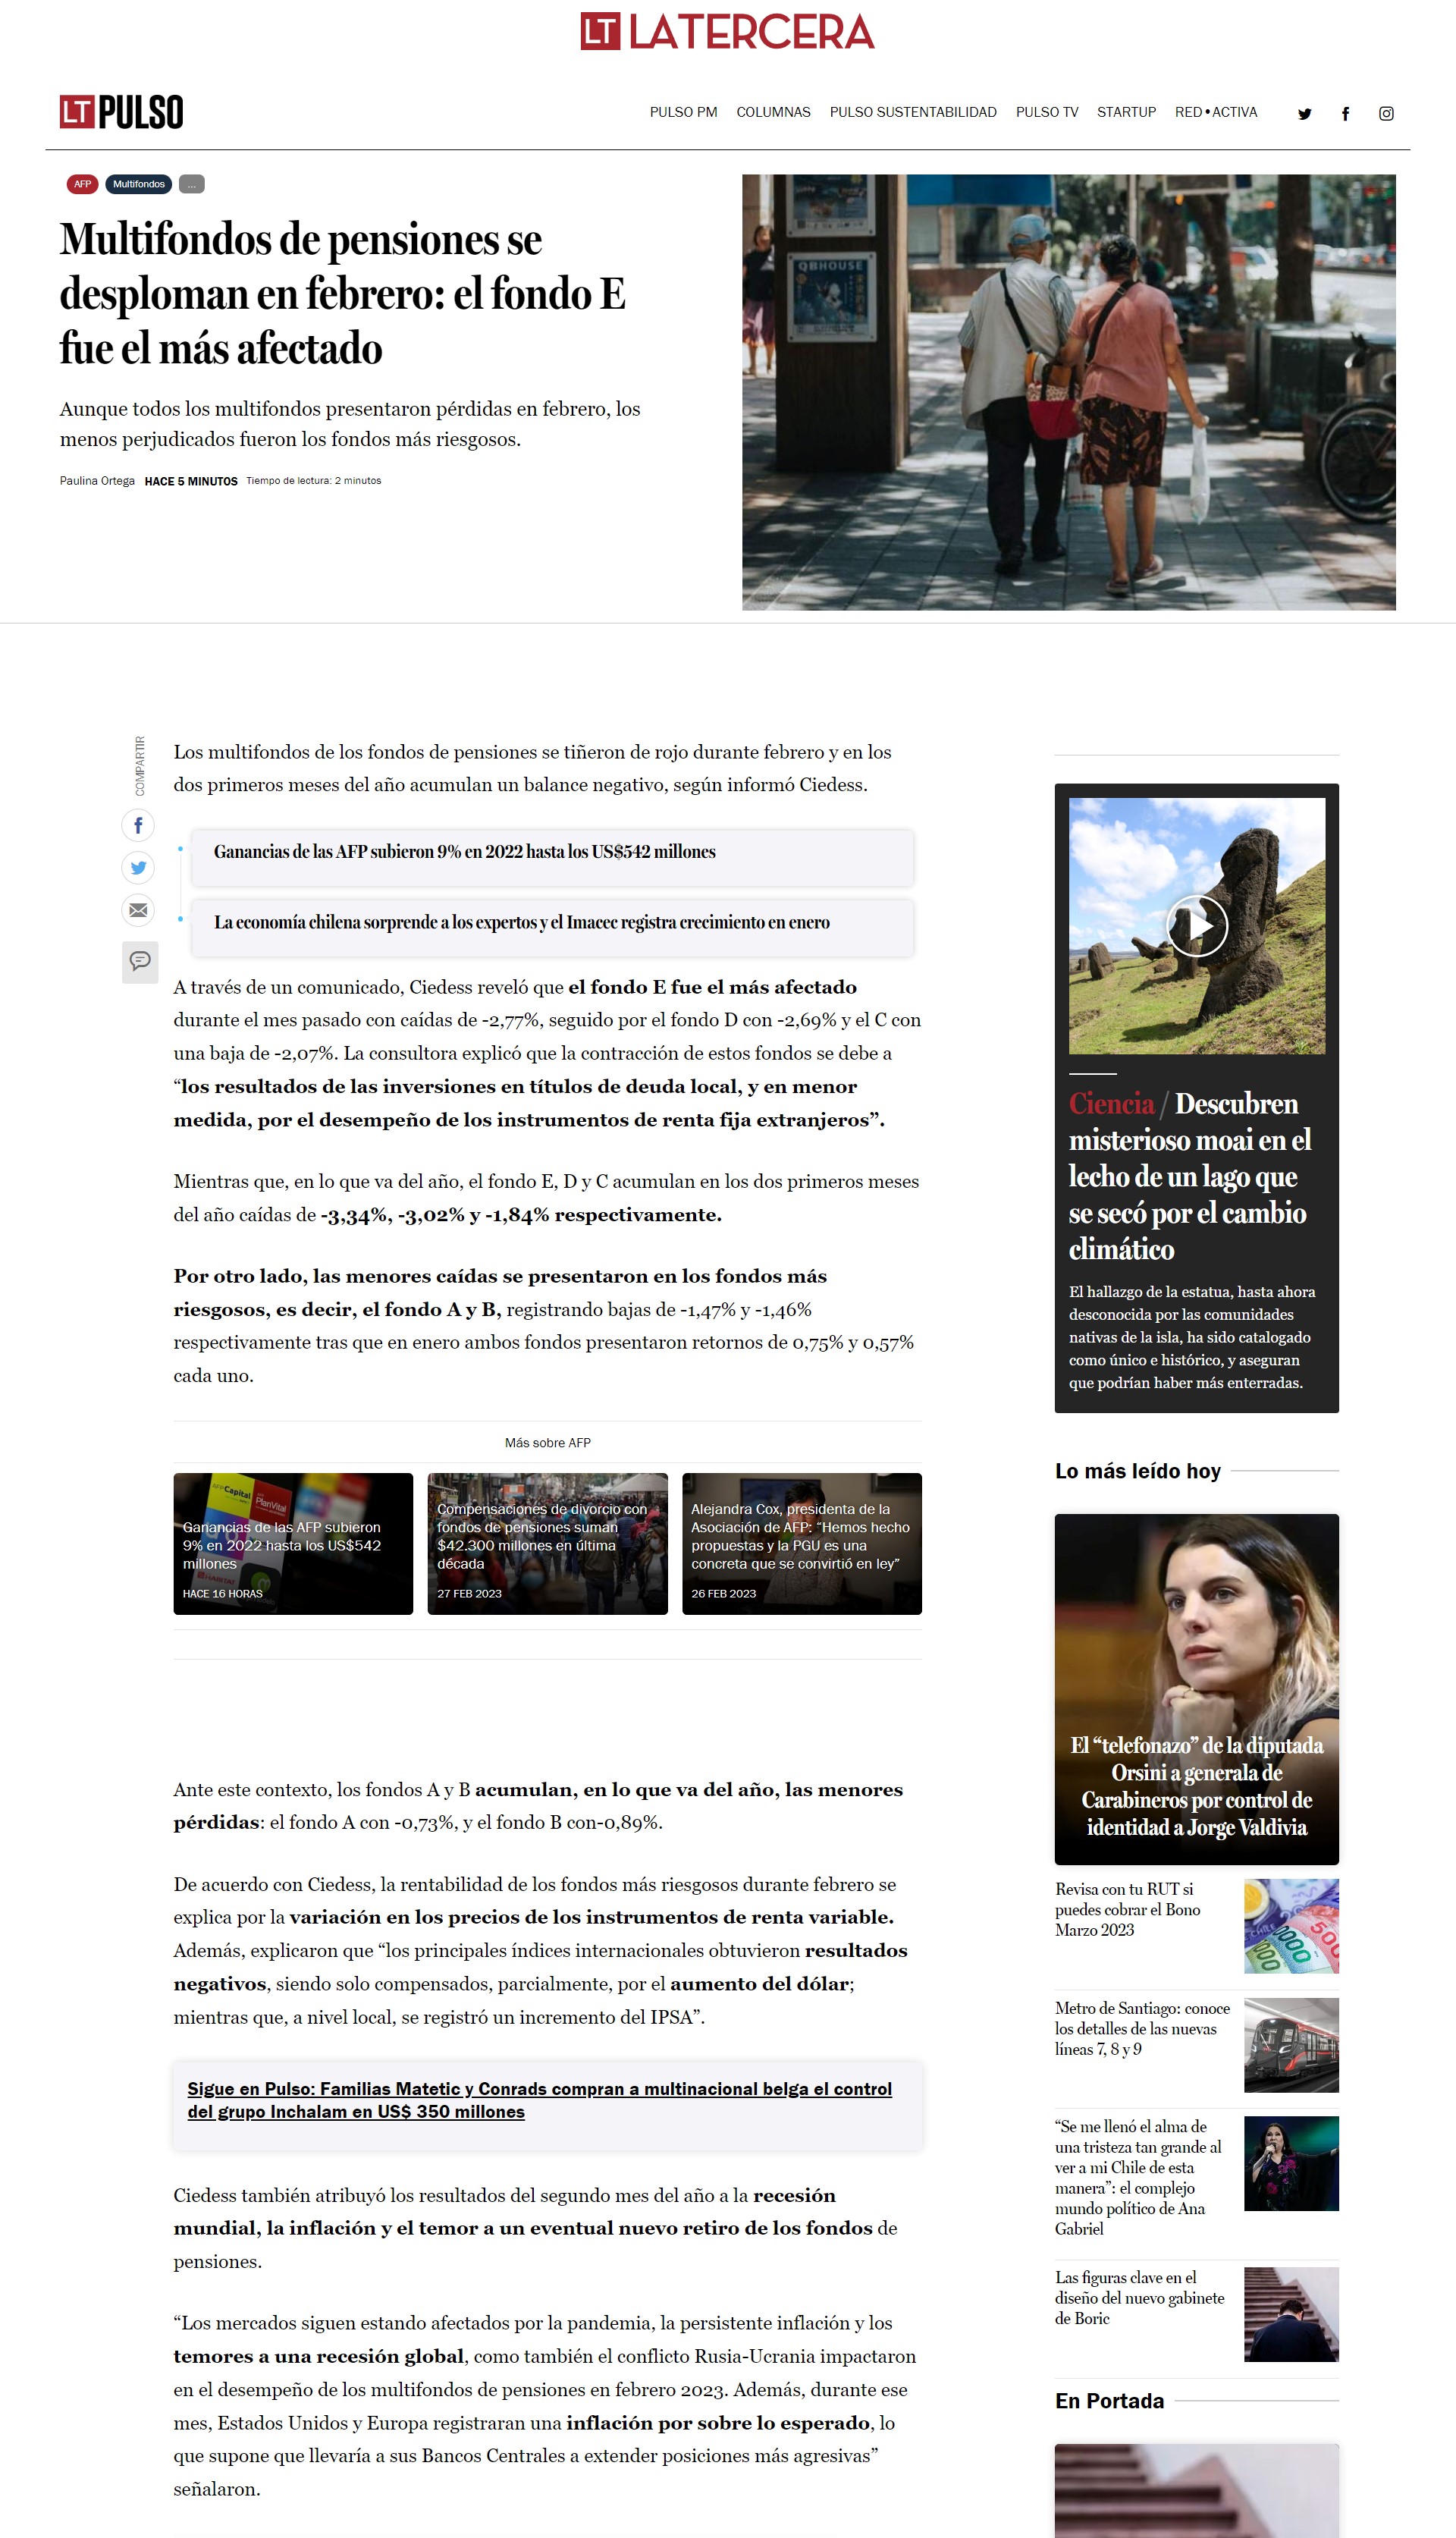This screenshot has width=1456, height=2538.
Task: Open the LT Pulso section logo
Action: pyautogui.click(x=121, y=112)
